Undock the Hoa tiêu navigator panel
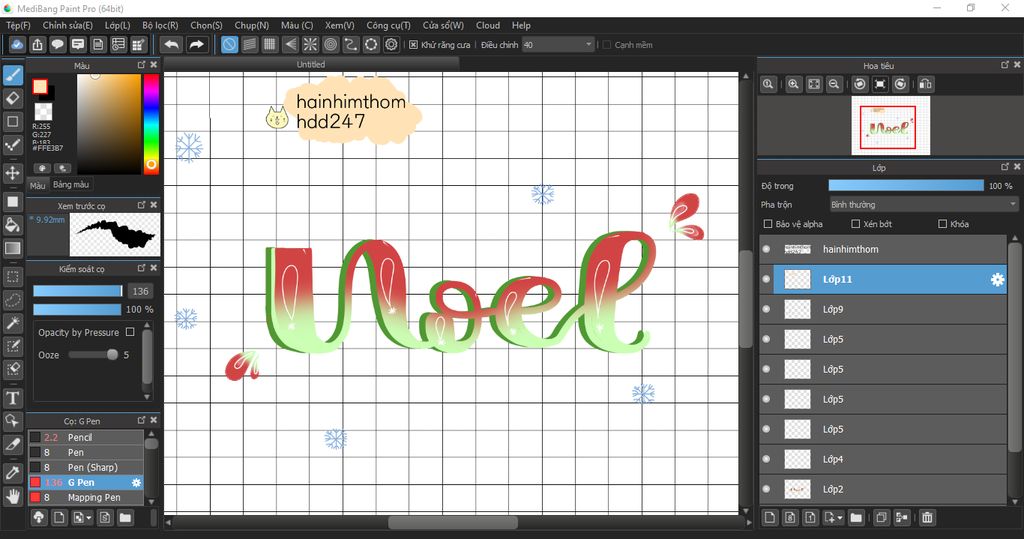Screen dimensions: 1024x539 click(x=1005, y=65)
